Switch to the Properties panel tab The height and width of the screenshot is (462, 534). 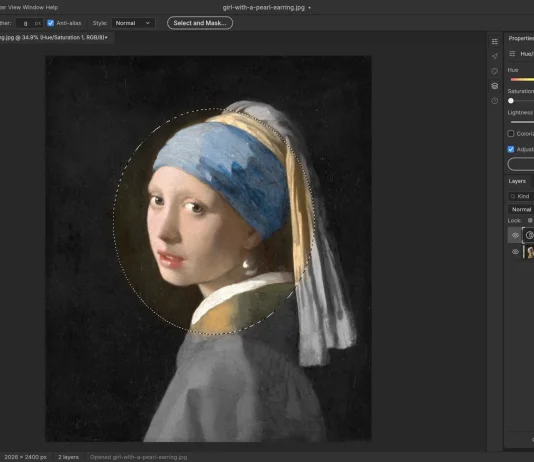(x=521, y=38)
